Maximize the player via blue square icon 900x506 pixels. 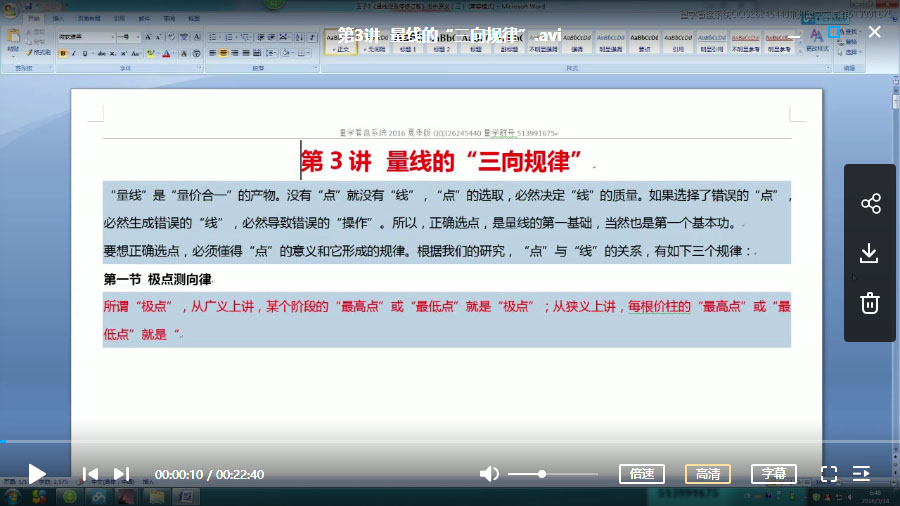pos(833,32)
